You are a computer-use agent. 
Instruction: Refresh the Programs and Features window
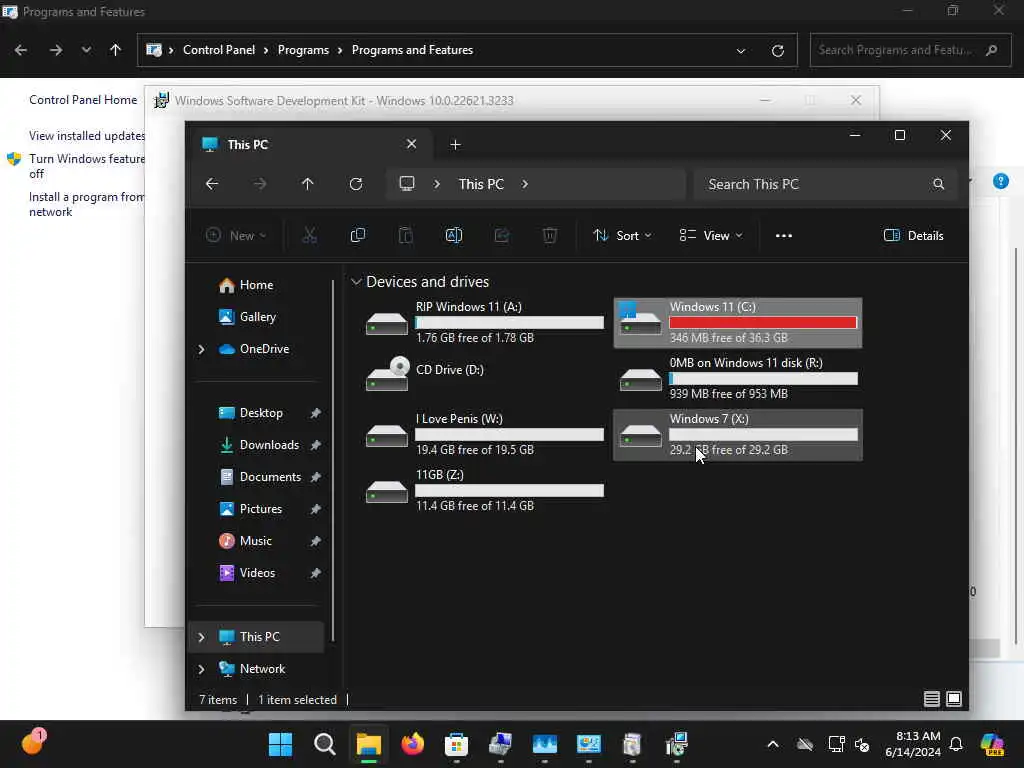(778, 50)
